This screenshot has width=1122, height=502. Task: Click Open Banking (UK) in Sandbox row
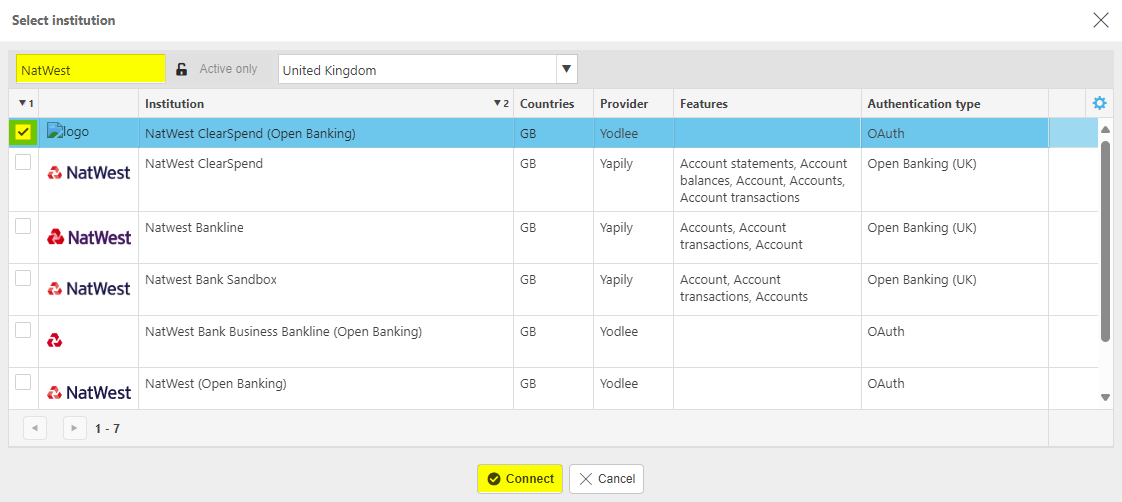[x=922, y=280]
